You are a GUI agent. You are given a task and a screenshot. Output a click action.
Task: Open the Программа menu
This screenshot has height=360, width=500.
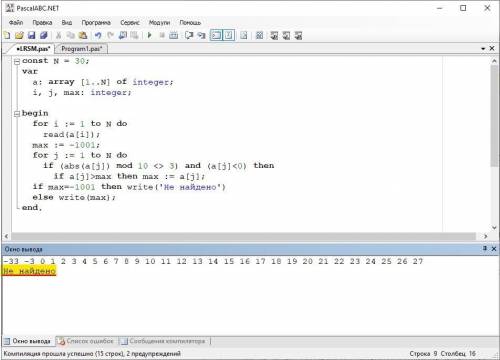click(x=96, y=23)
